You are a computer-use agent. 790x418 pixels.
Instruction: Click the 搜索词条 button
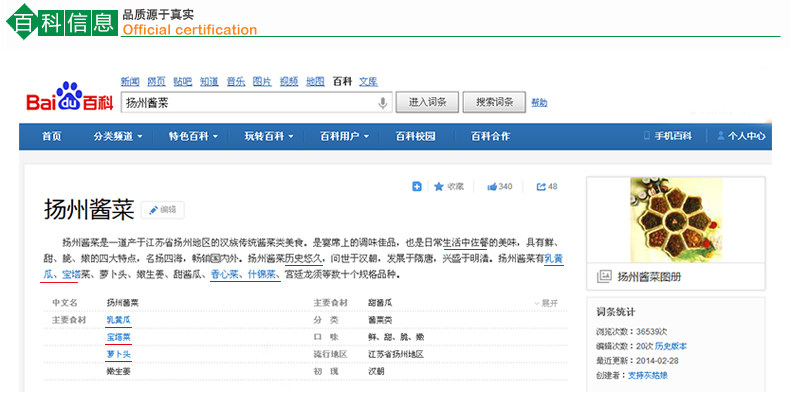(494, 102)
